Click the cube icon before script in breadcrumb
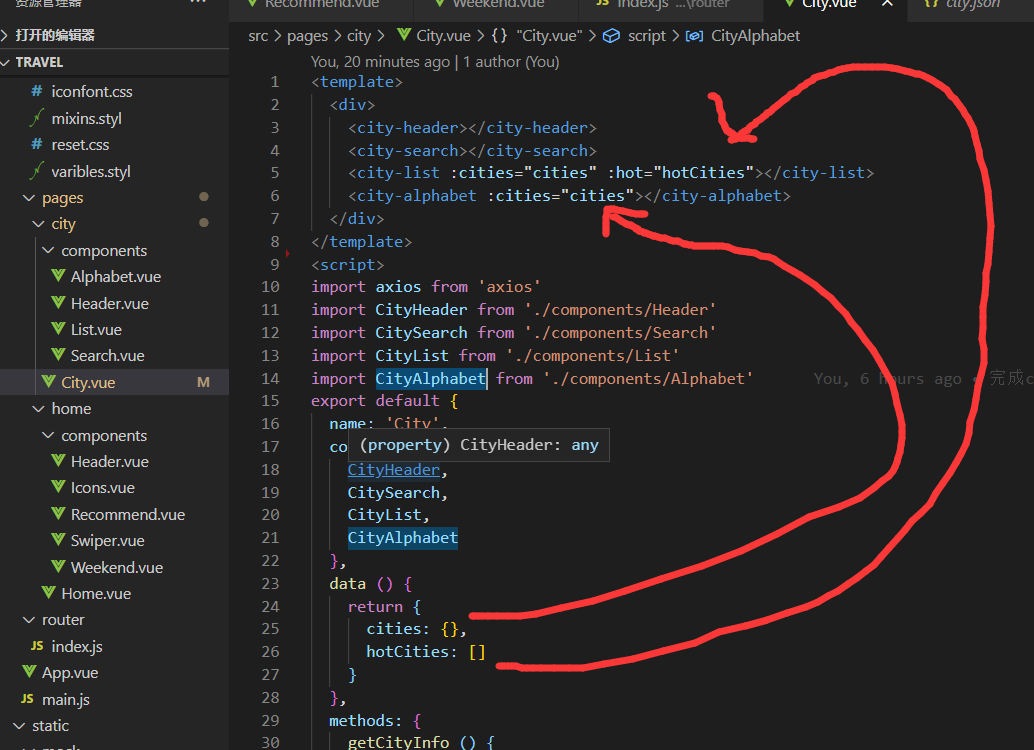This screenshot has width=1034, height=750. (x=611, y=36)
